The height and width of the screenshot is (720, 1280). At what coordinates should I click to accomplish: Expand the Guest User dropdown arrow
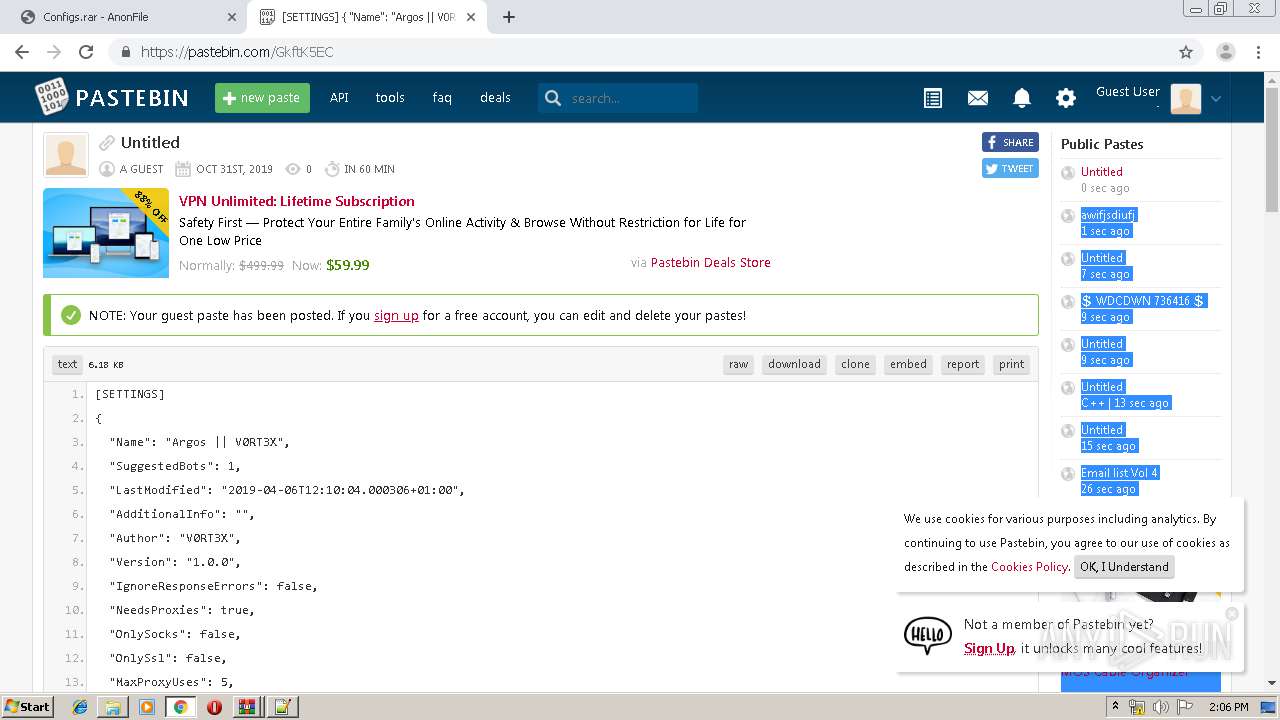(1216, 98)
